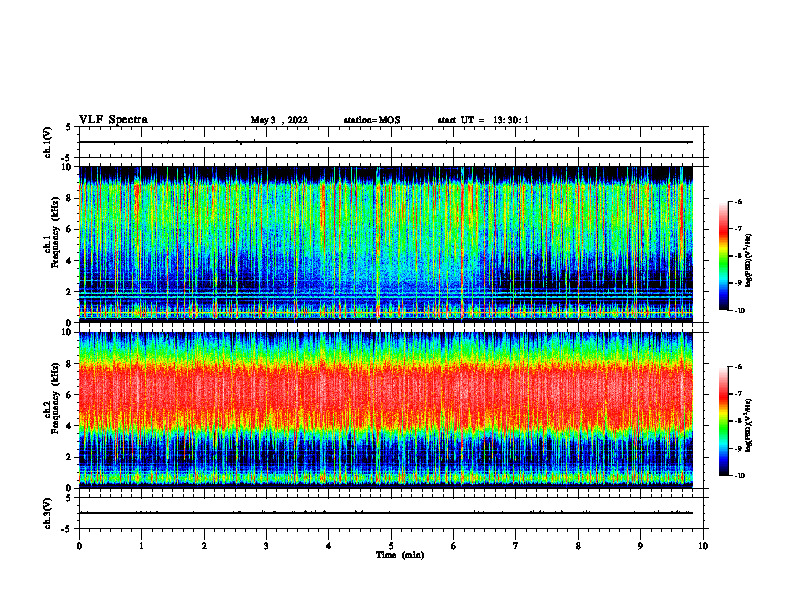Click the '-10' label on ch.2 color bar
Image resolution: width=792 pixels, height=612 pixels.
click(x=739, y=476)
